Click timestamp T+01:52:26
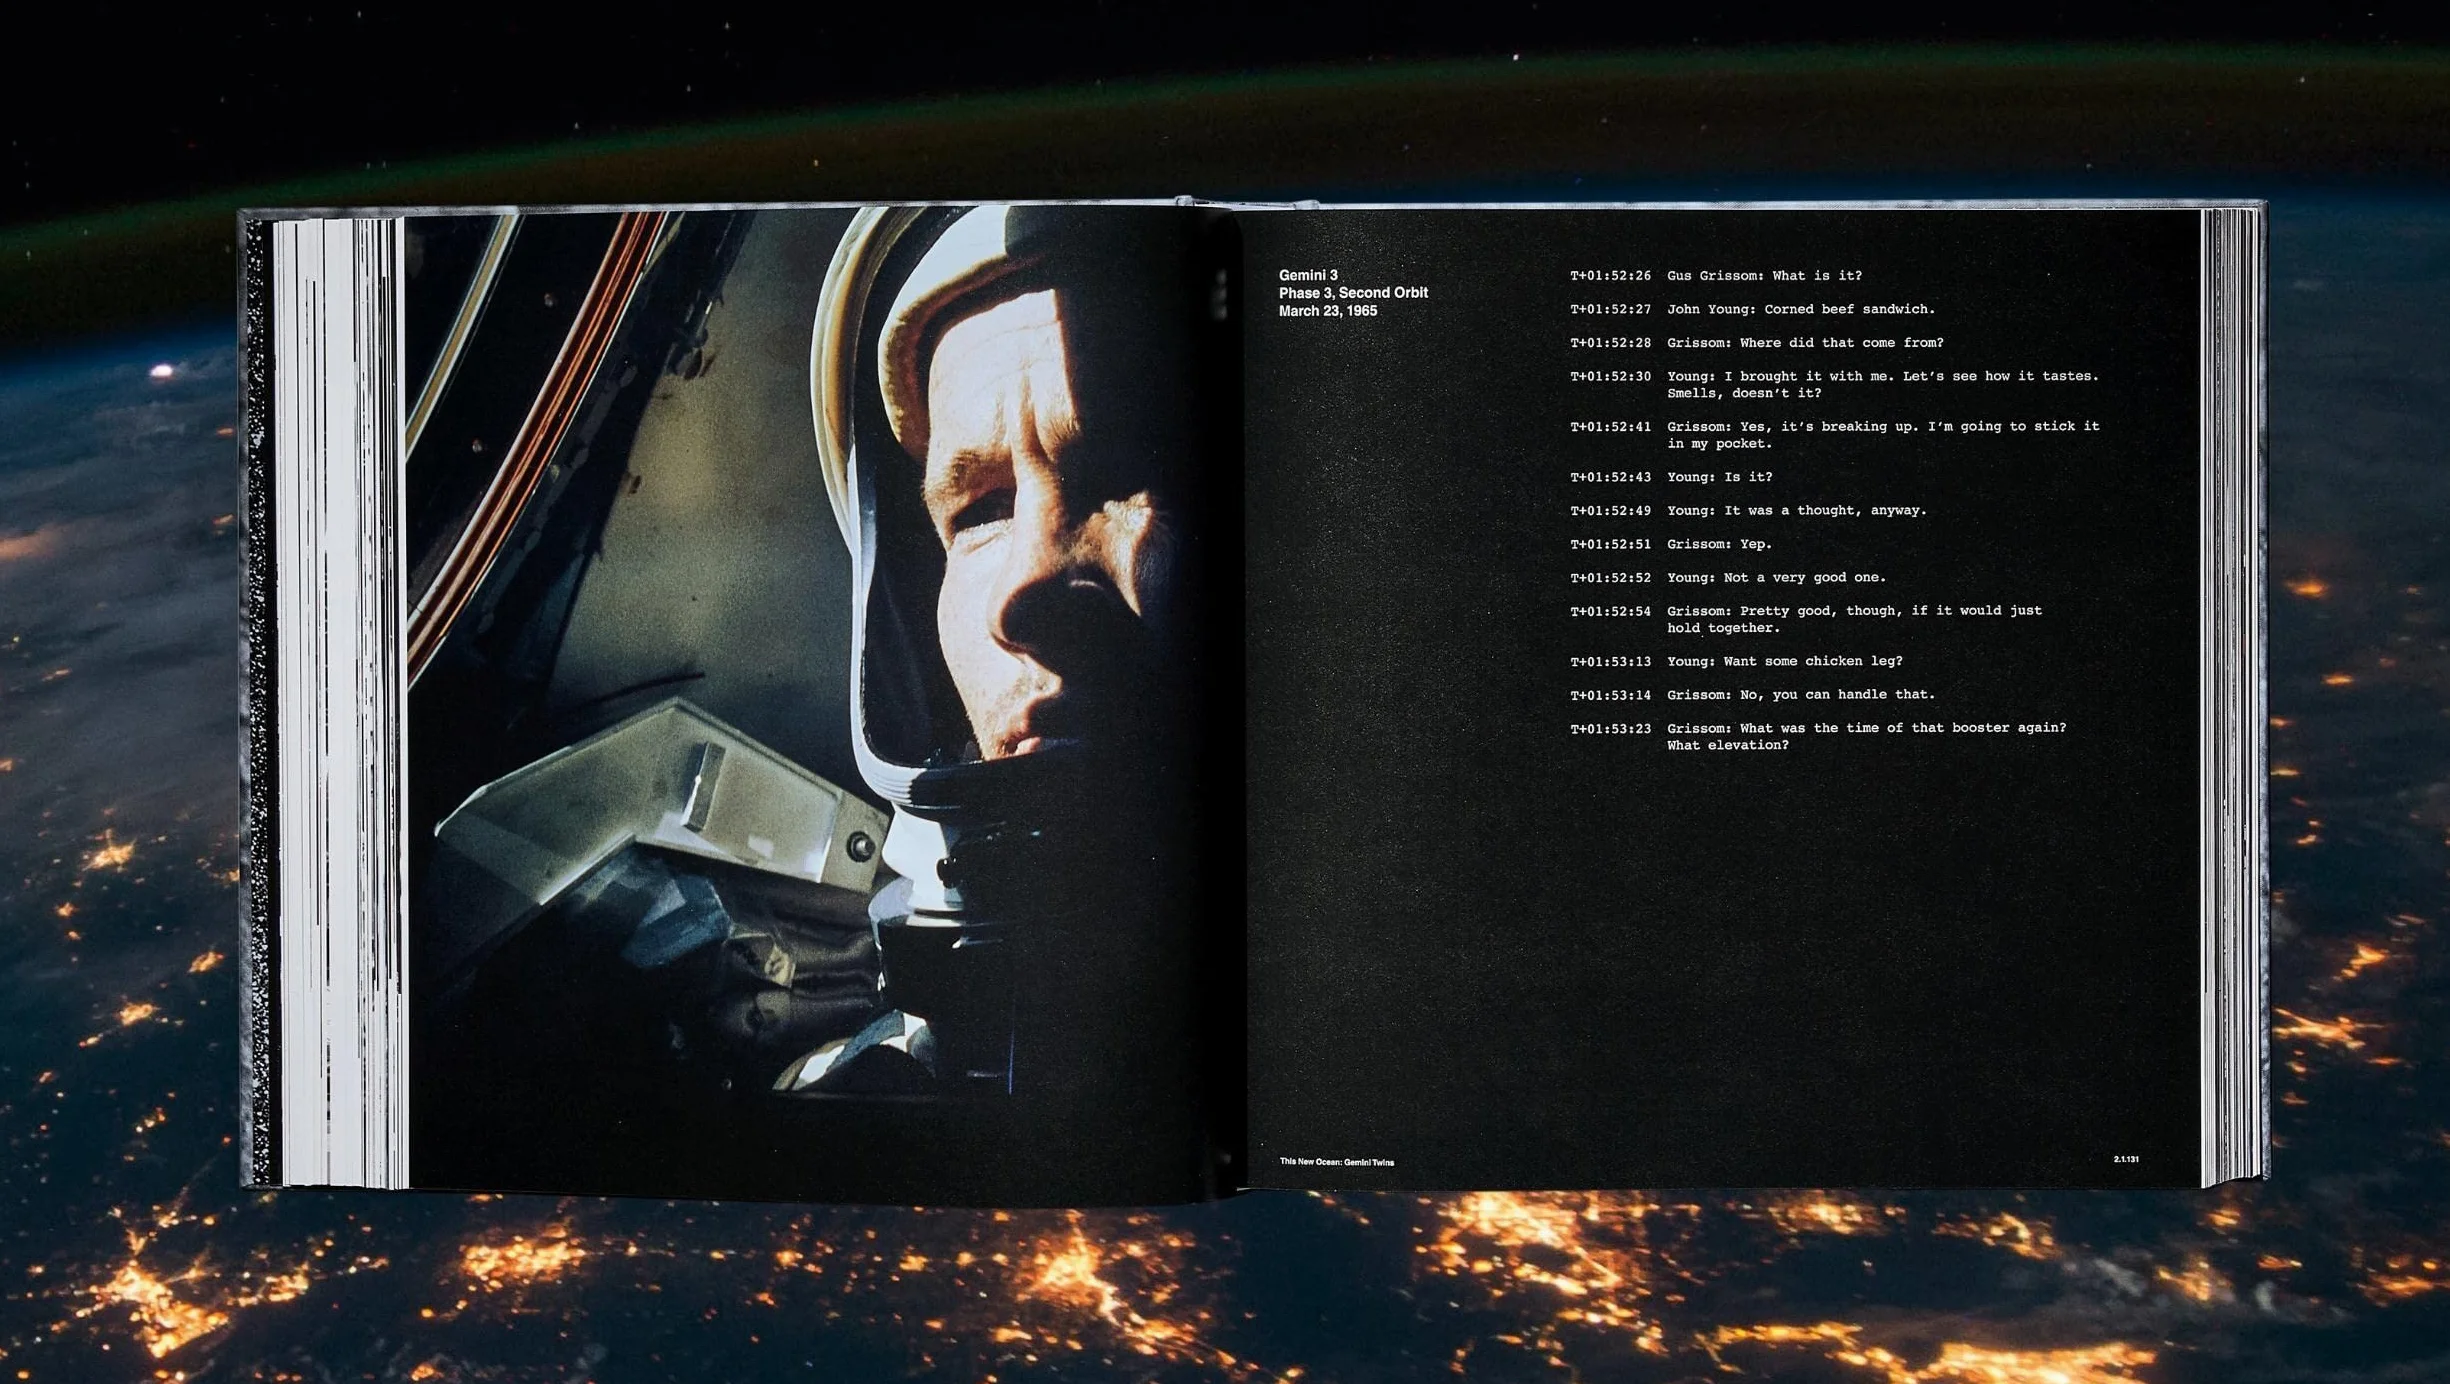This screenshot has width=2450, height=1384. [1609, 276]
